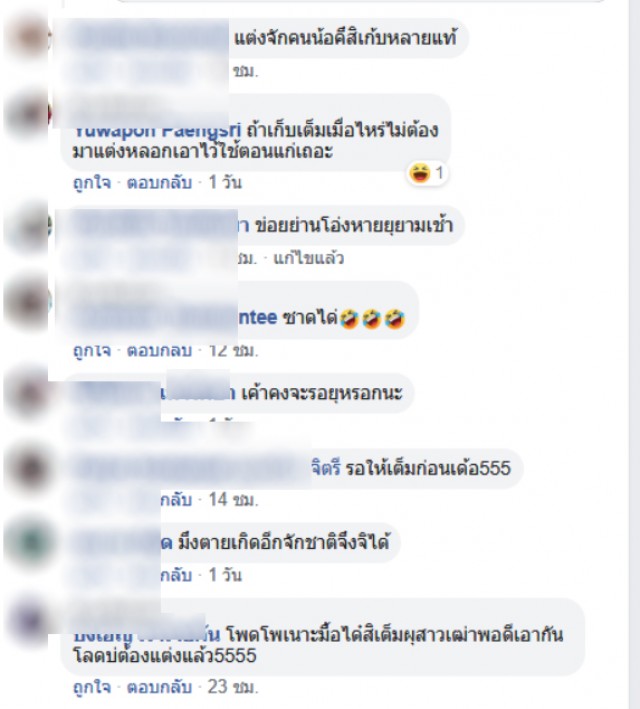View edit history via 'แก้ไขแล้ว'
This screenshot has width=640, height=709.
point(309,258)
